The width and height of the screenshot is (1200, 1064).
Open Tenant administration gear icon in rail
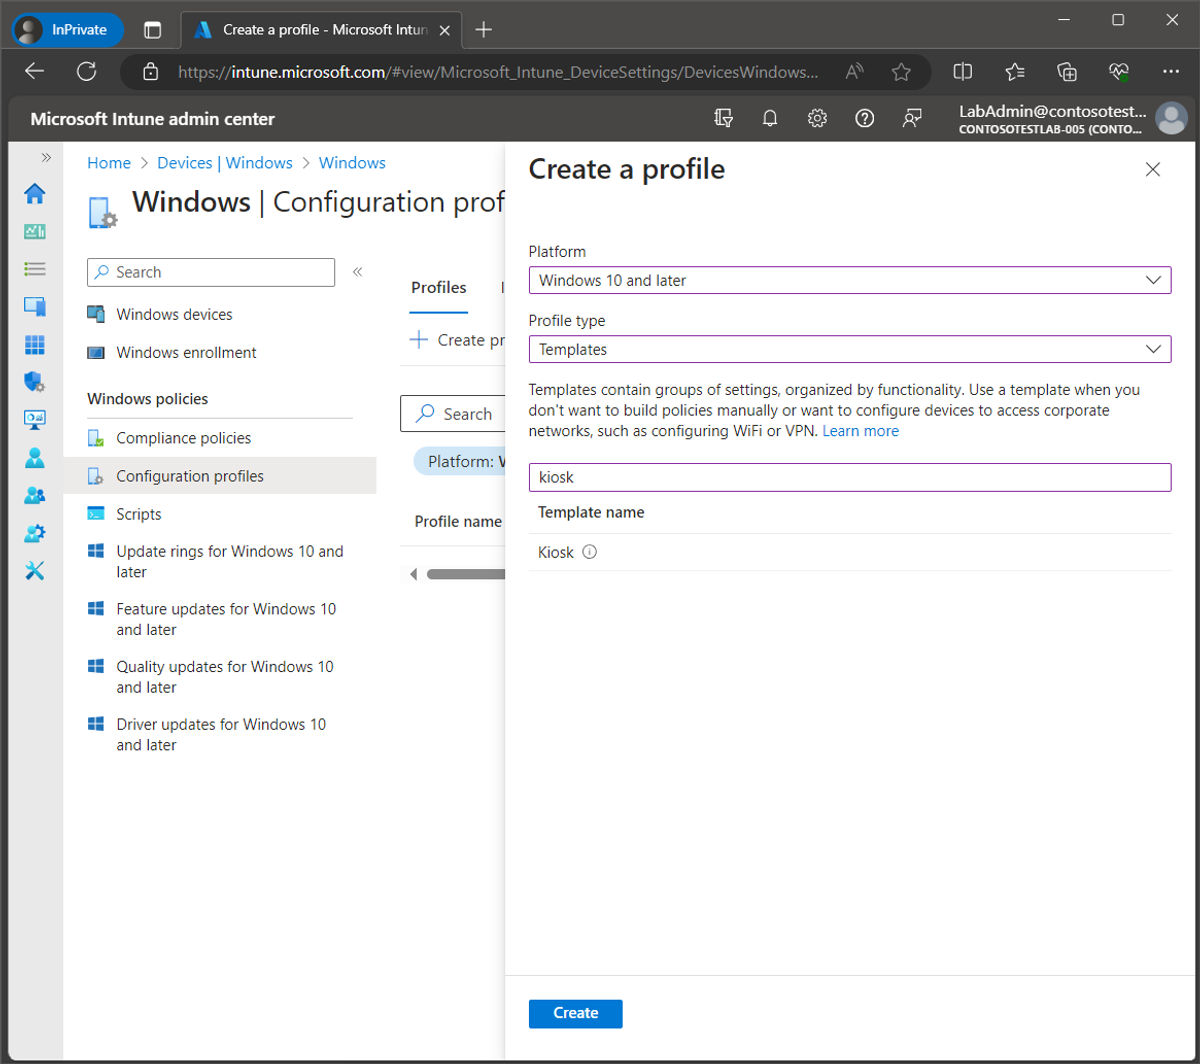[x=35, y=533]
